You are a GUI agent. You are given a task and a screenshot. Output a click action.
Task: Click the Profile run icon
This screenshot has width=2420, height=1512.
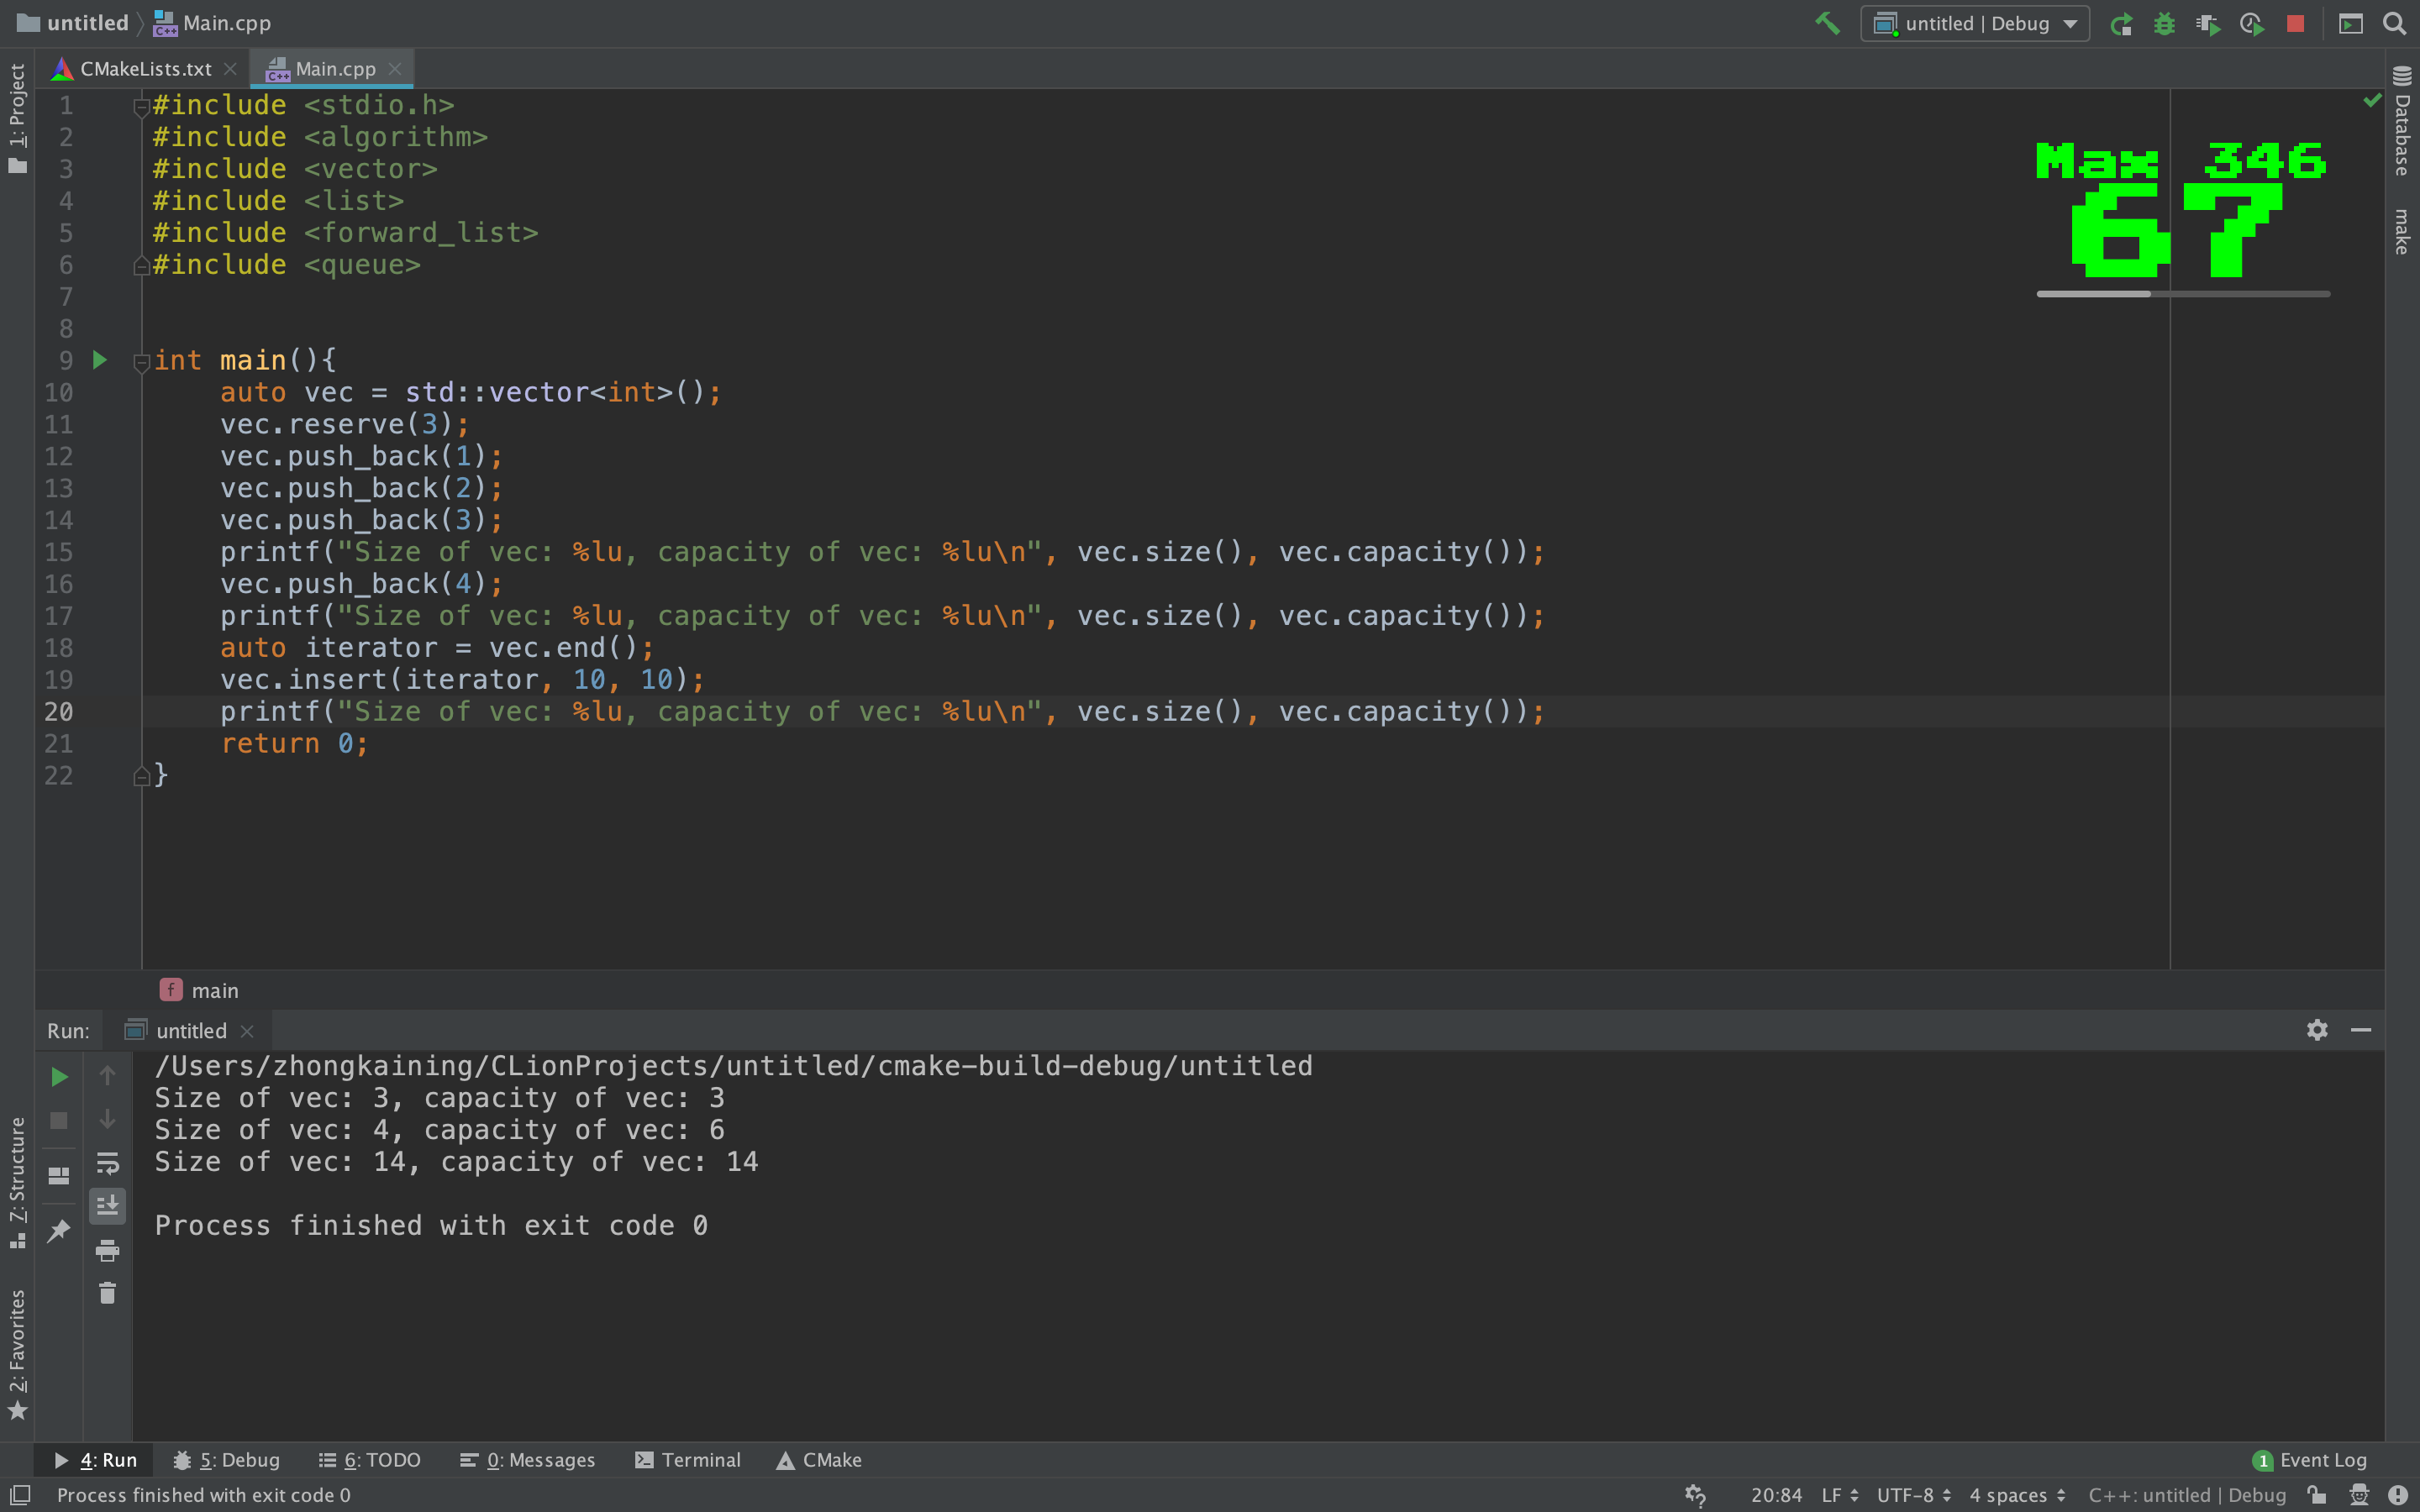point(2252,23)
